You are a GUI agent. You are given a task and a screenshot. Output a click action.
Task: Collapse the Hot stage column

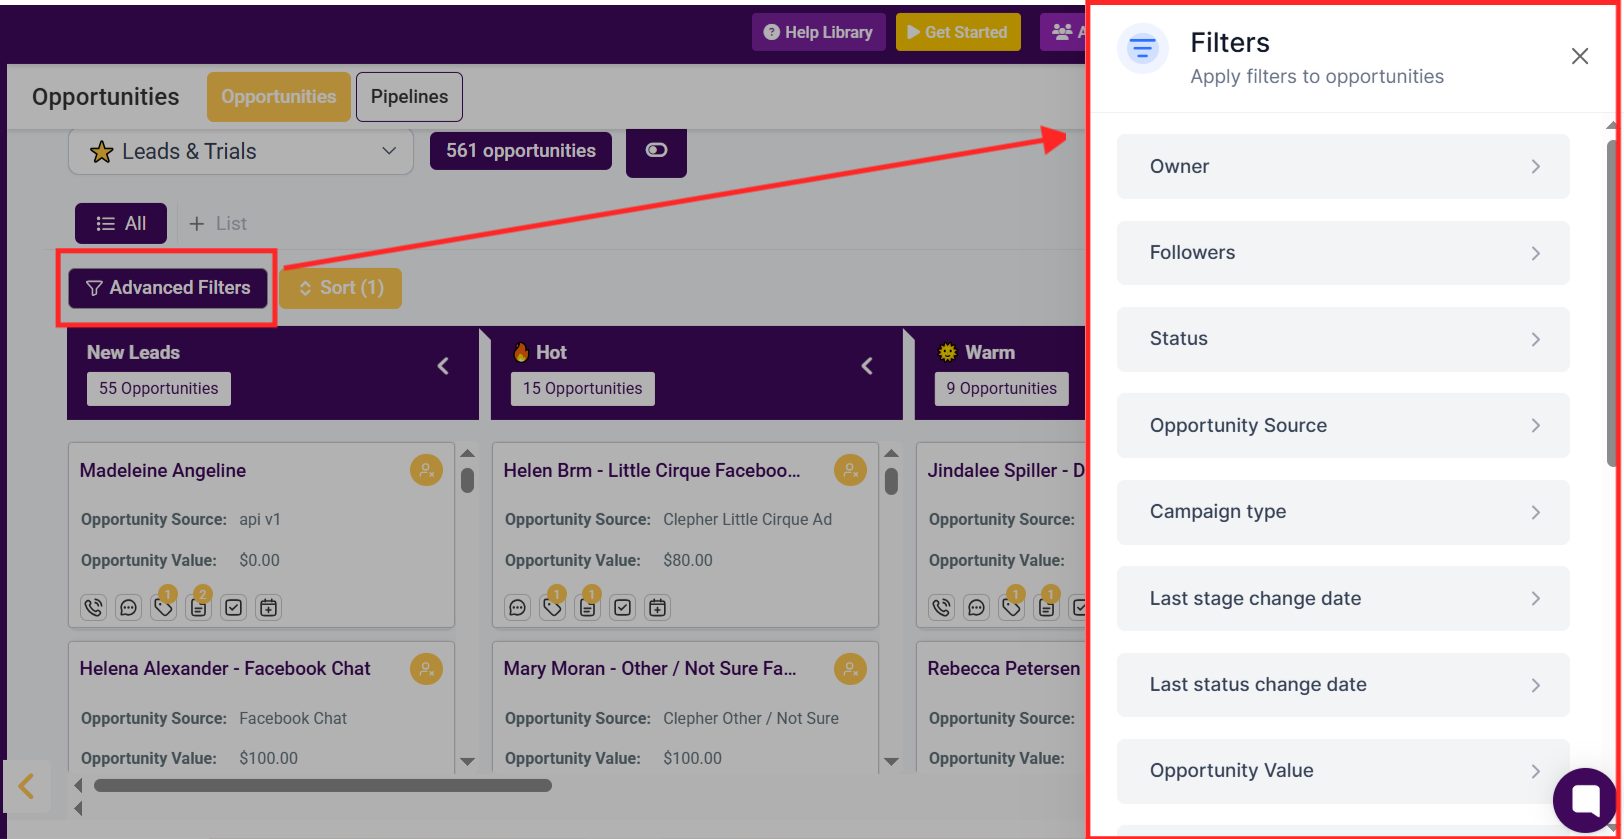[x=867, y=366]
